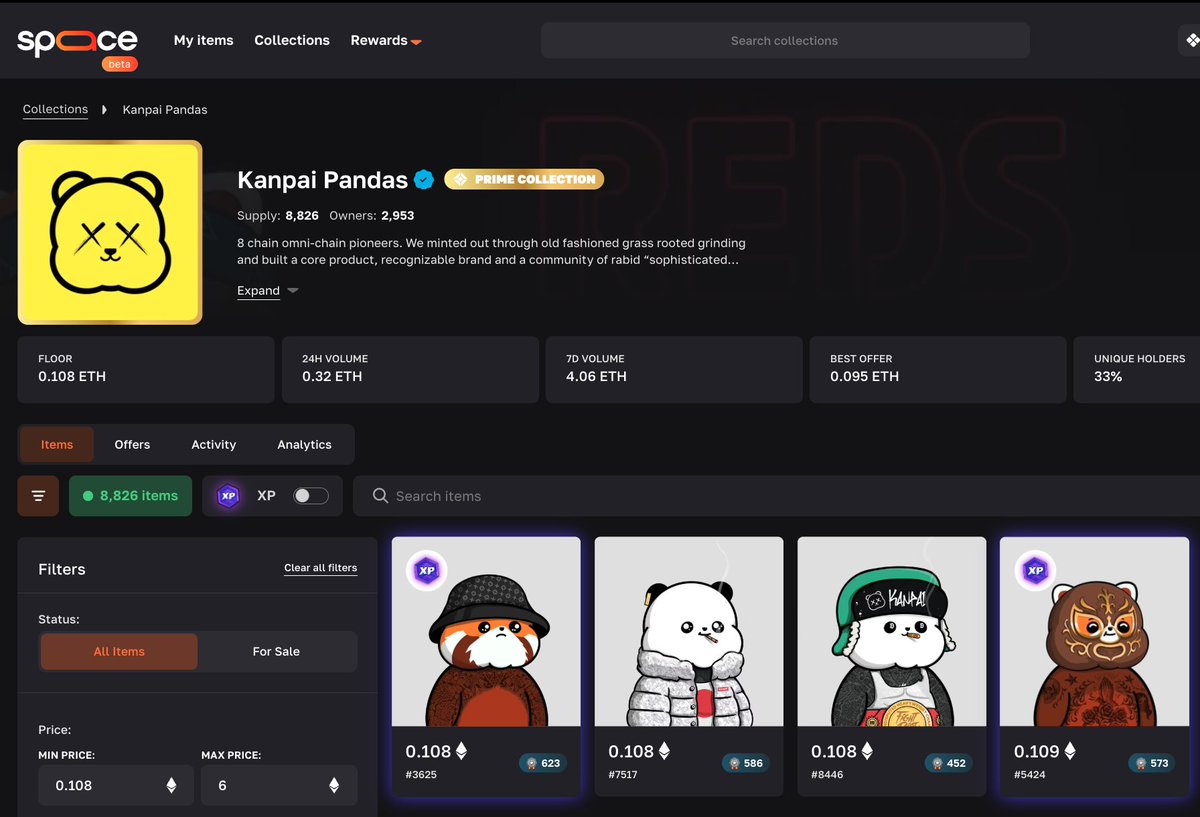This screenshot has height=817, width=1200.
Task: Click rarity rank badge 586
Action: [x=745, y=763]
